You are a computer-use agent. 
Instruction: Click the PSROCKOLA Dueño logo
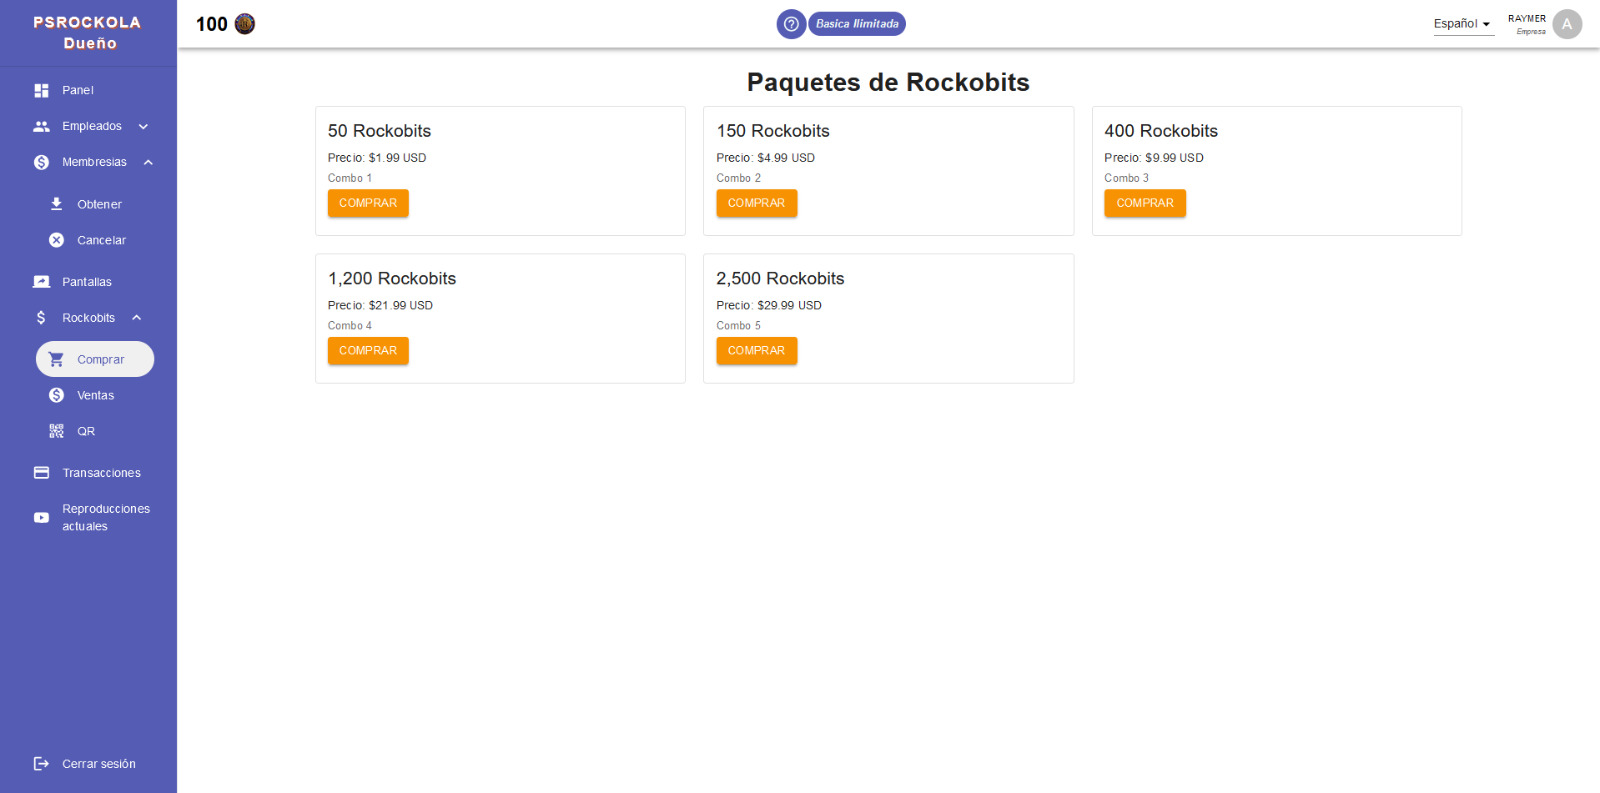click(88, 32)
